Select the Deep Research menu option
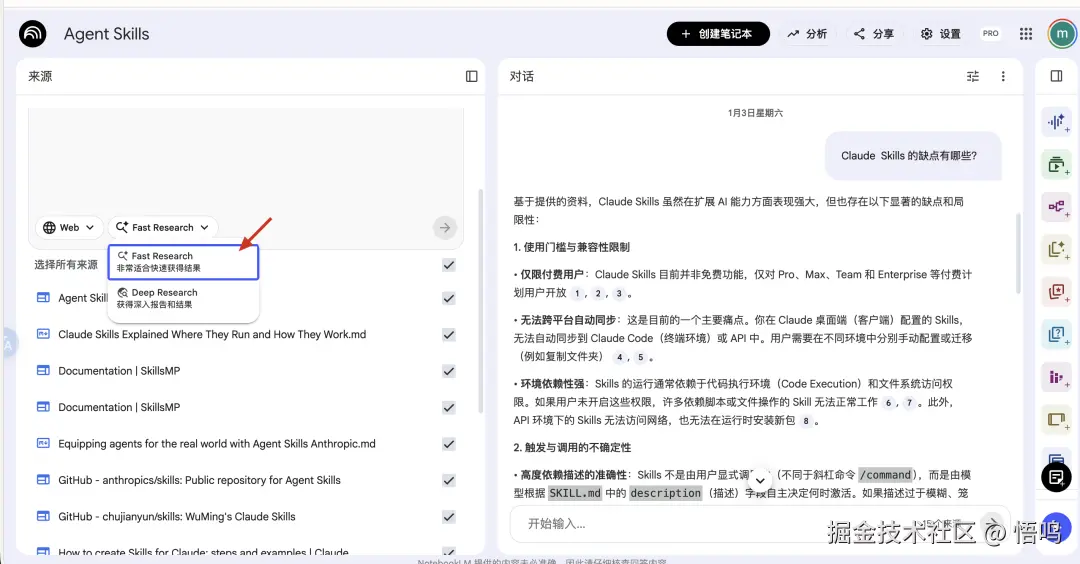 point(183,298)
